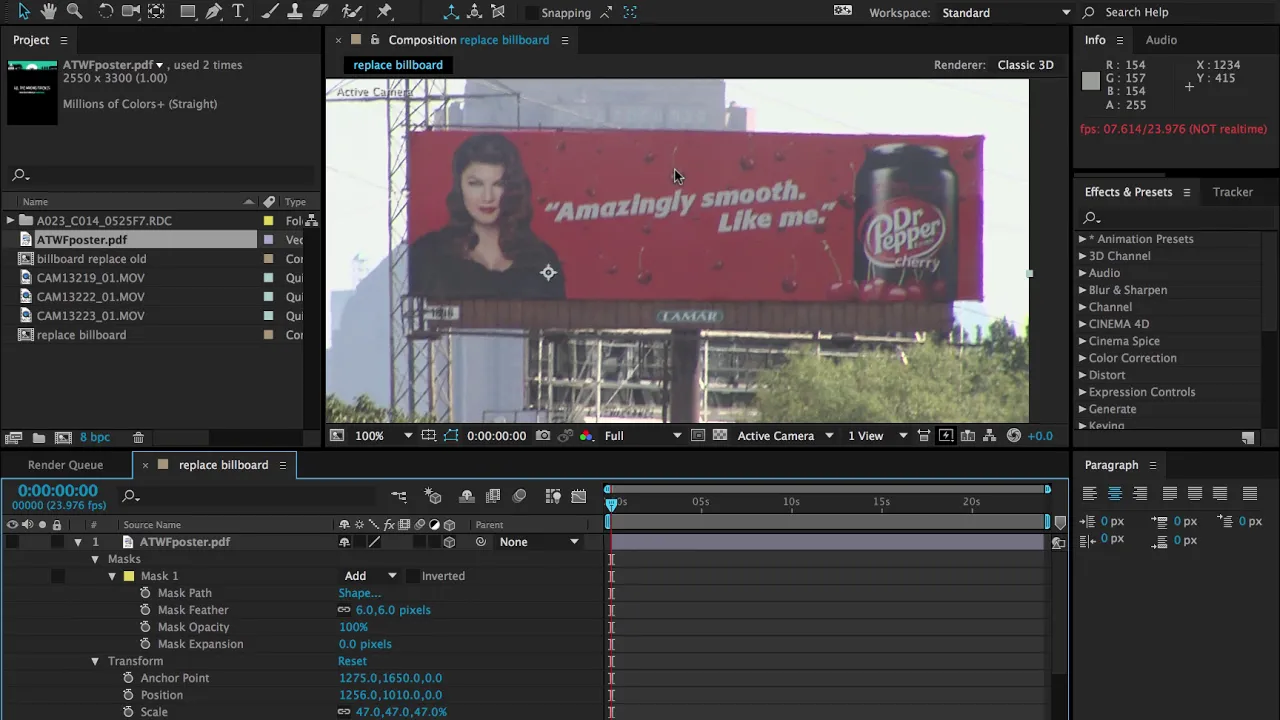The height and width of the screenshot is (720, 1280).
Task: Select the Puppet Pin tool
Action: point(384,12)
